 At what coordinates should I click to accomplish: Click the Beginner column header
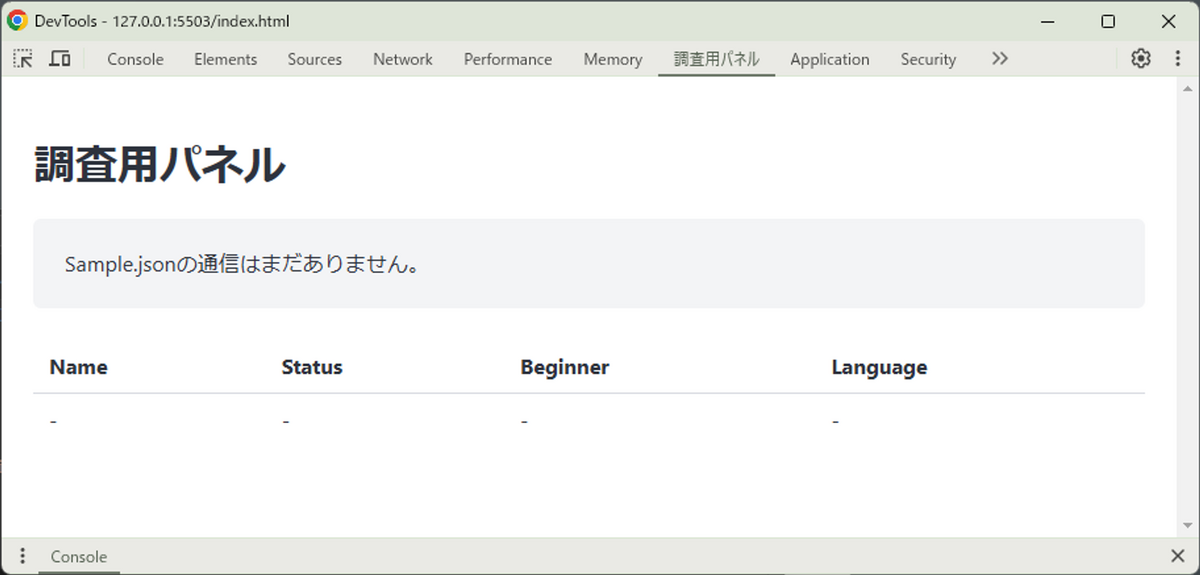click(x=564, y=367)
